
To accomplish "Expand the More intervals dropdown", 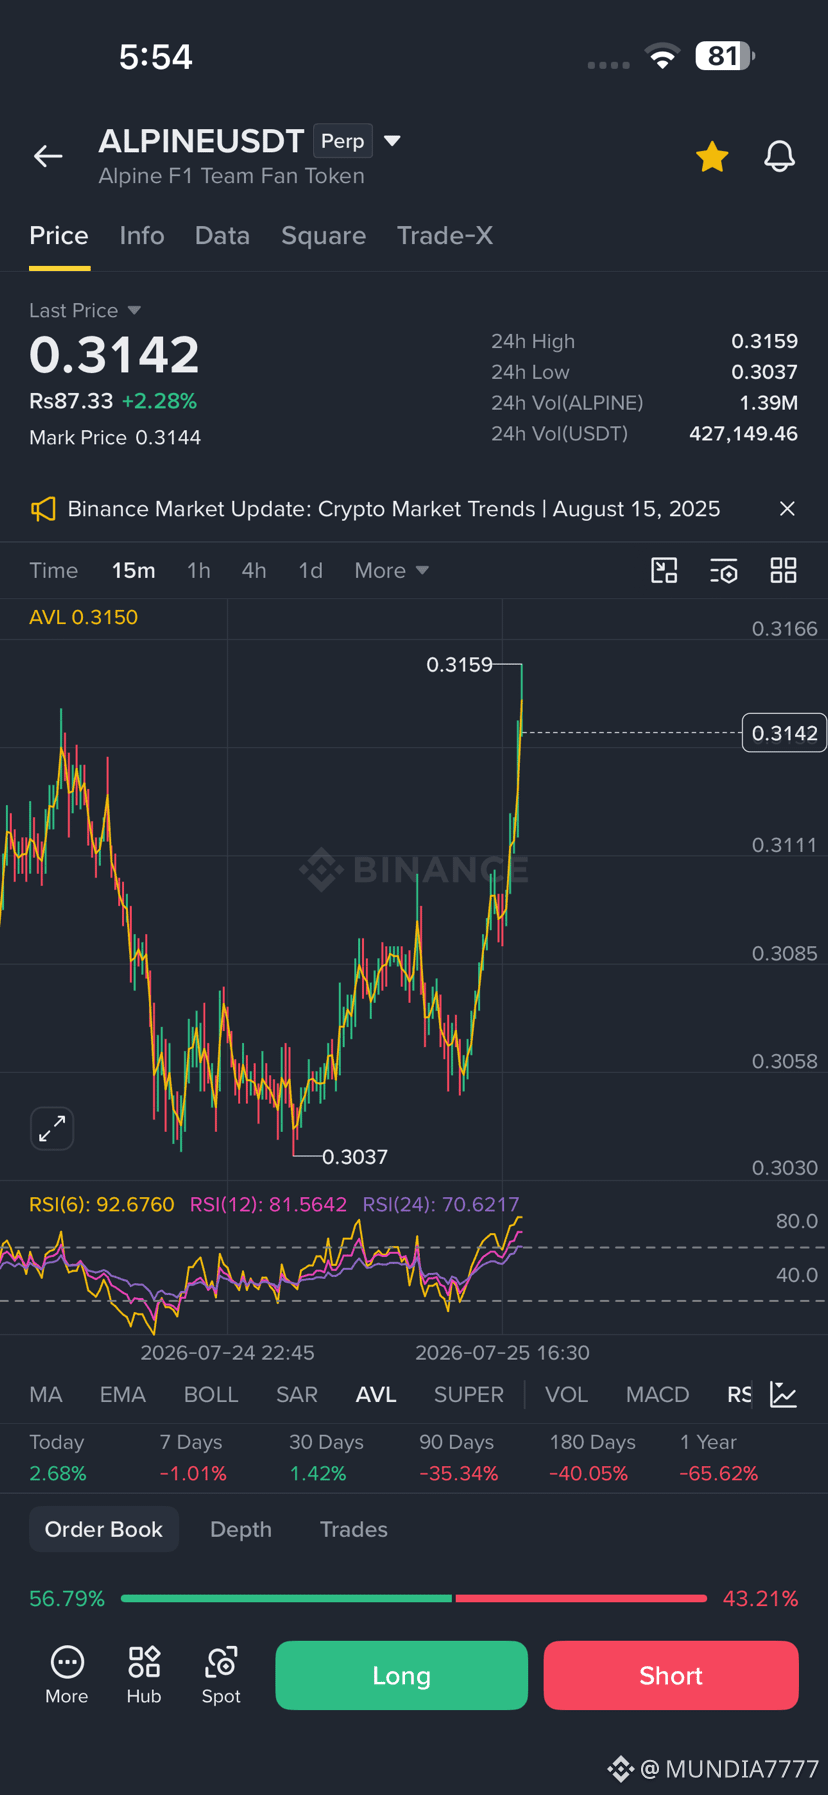I will click(x=391, y=571).
